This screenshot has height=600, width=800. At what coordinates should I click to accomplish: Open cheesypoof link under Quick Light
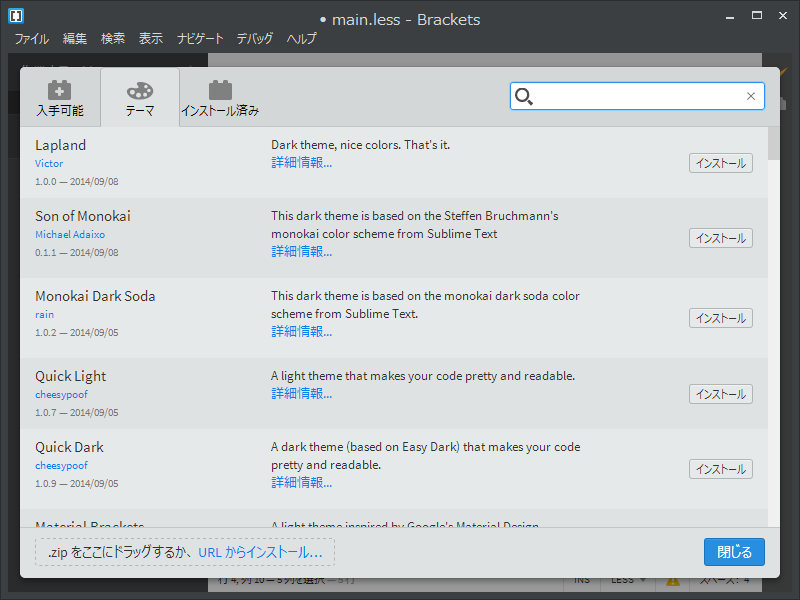[x=61, y=395]
